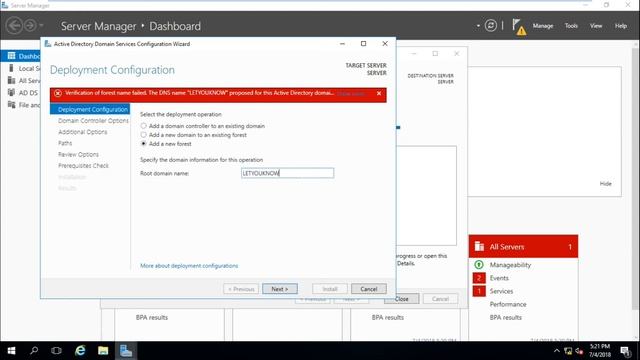This screenshot has height=360, width=640.
Task: Select Domain Controller Options wizard step
Action: pyautogui.click(x=93, y=121)
